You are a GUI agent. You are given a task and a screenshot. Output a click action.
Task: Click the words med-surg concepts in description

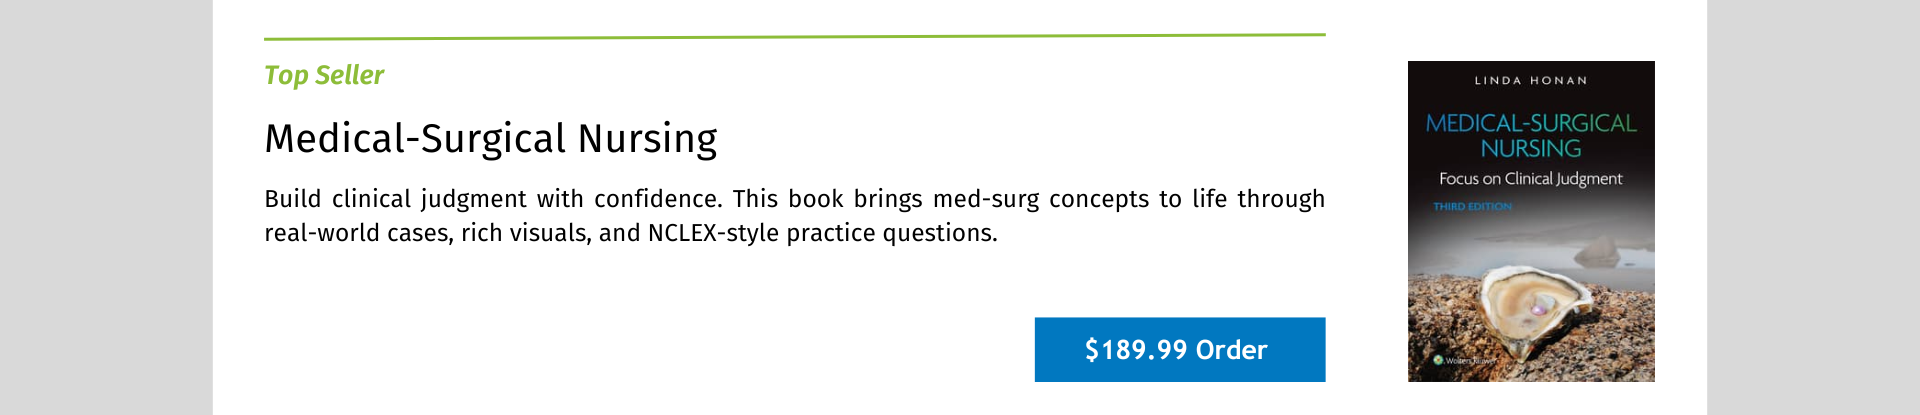pyautogui.click(x=1041, y=199)
